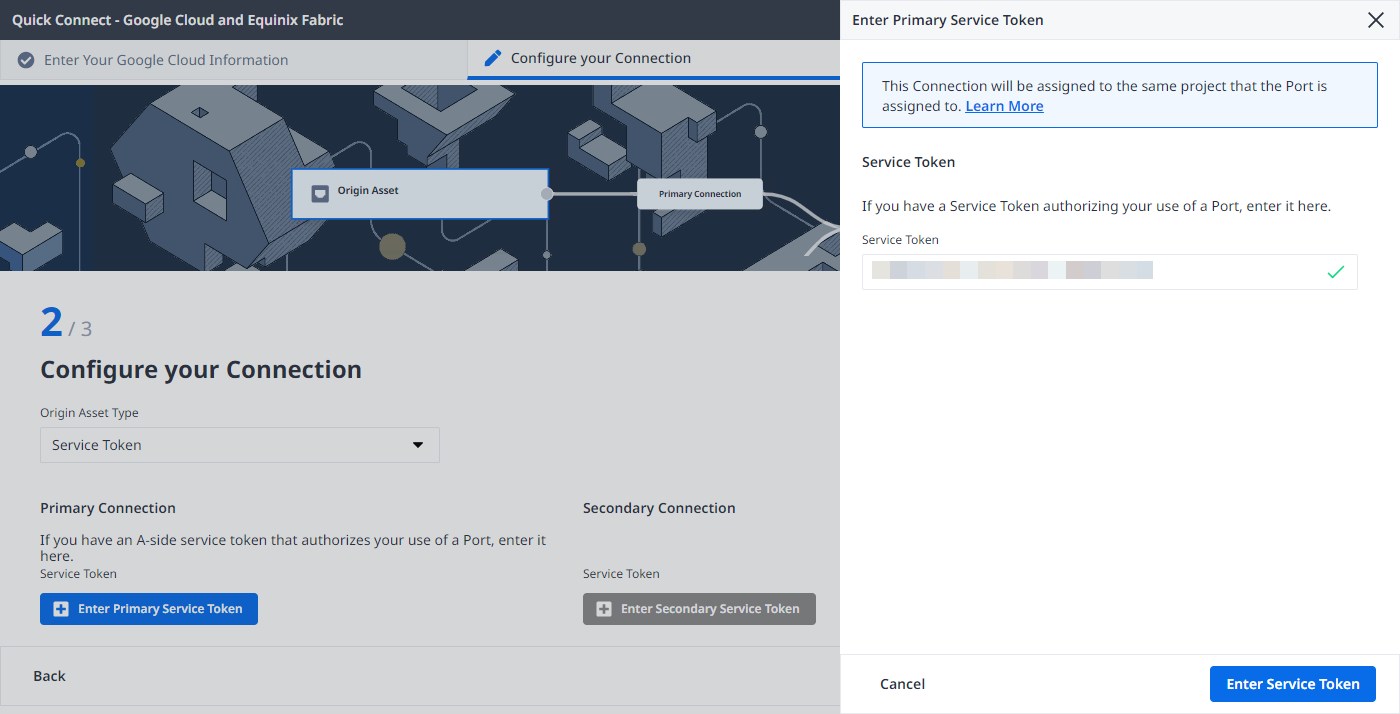Screen dimensions: 1400x714
Task: Close the Enter Primary Service Token panel
Action: click(x=1375, y=20)
